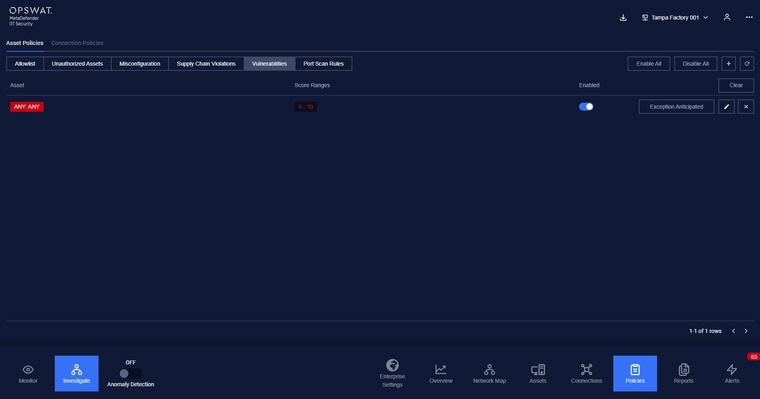Open the Investigate mode

click(x=77, y=373)
